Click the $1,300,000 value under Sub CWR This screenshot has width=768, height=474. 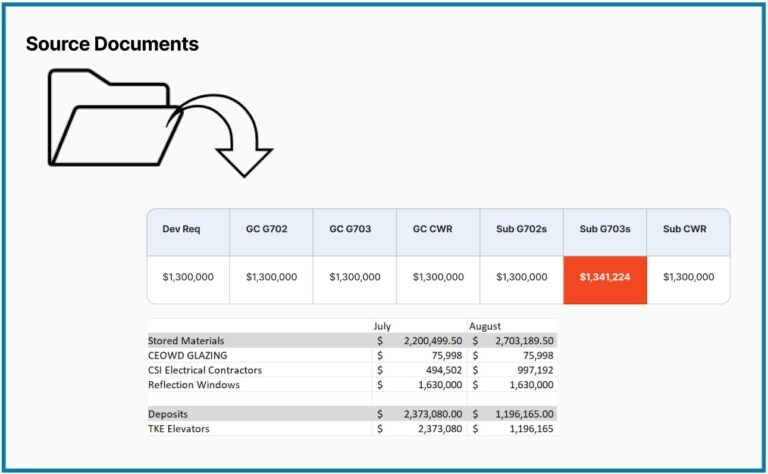pos(689,277)
